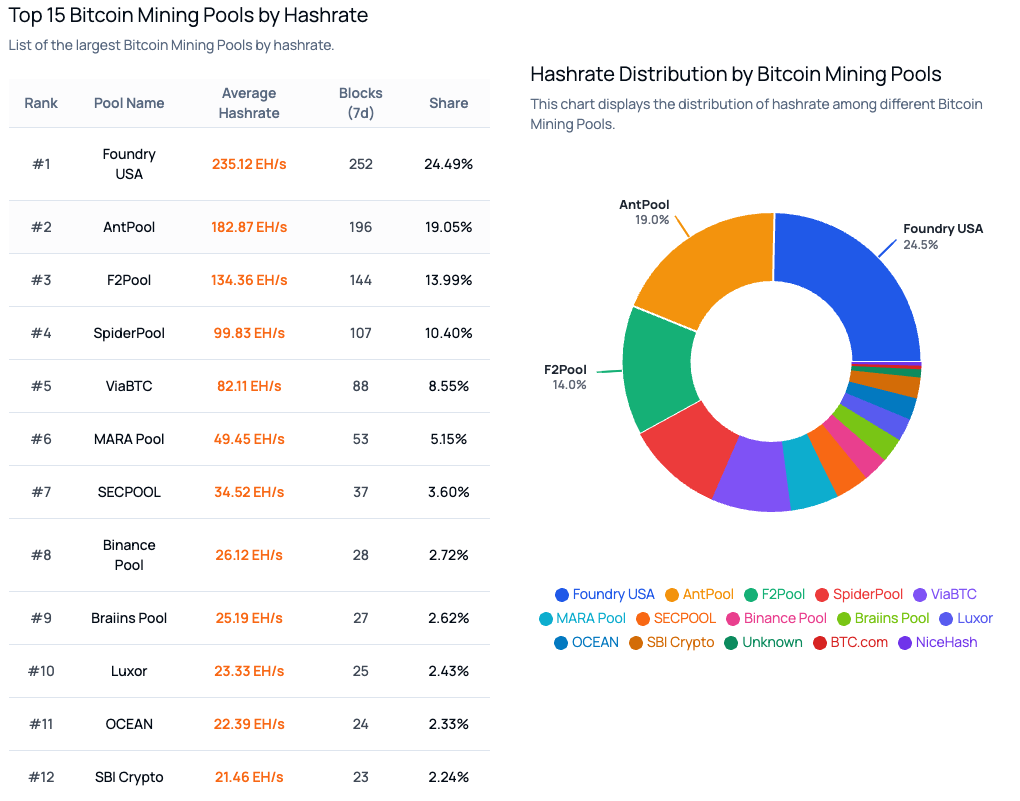
Task: Open the SpiderPool name in table
Action: coord(129,333)
